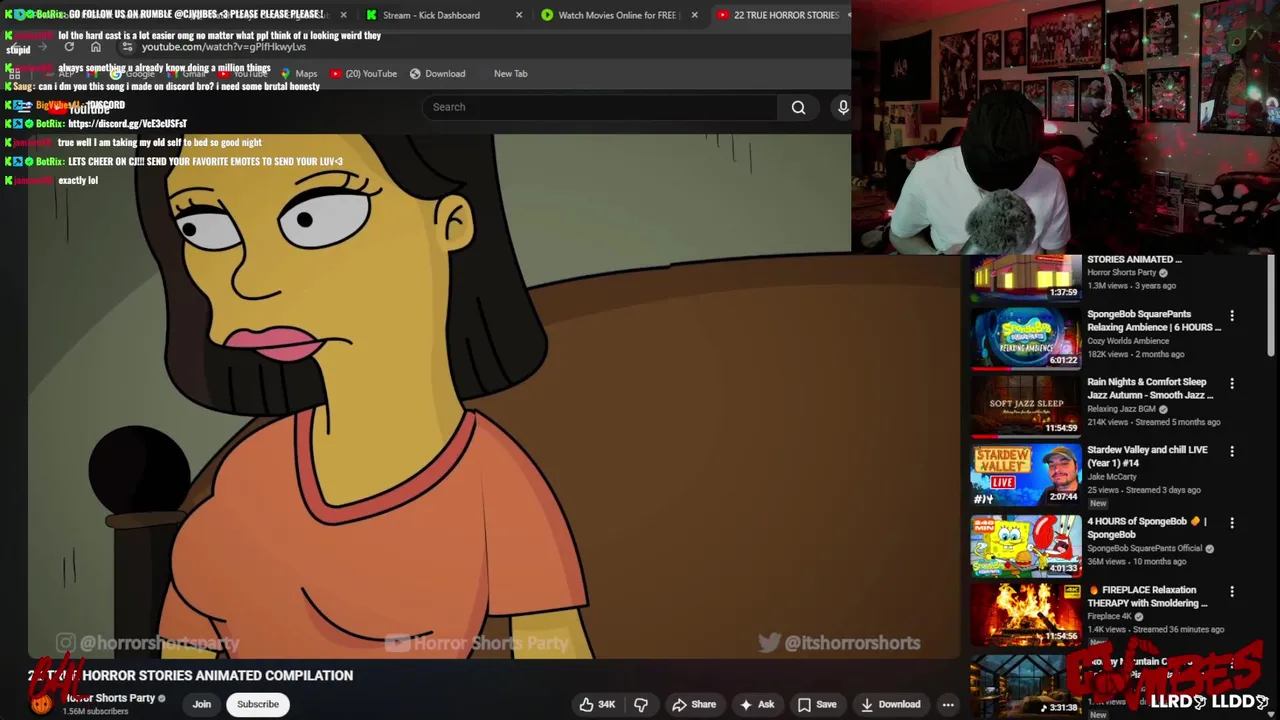Open Cozy Worlds Ambience channel name
The height and width of the screenshot is (720, 1280).
point(1128,341)
